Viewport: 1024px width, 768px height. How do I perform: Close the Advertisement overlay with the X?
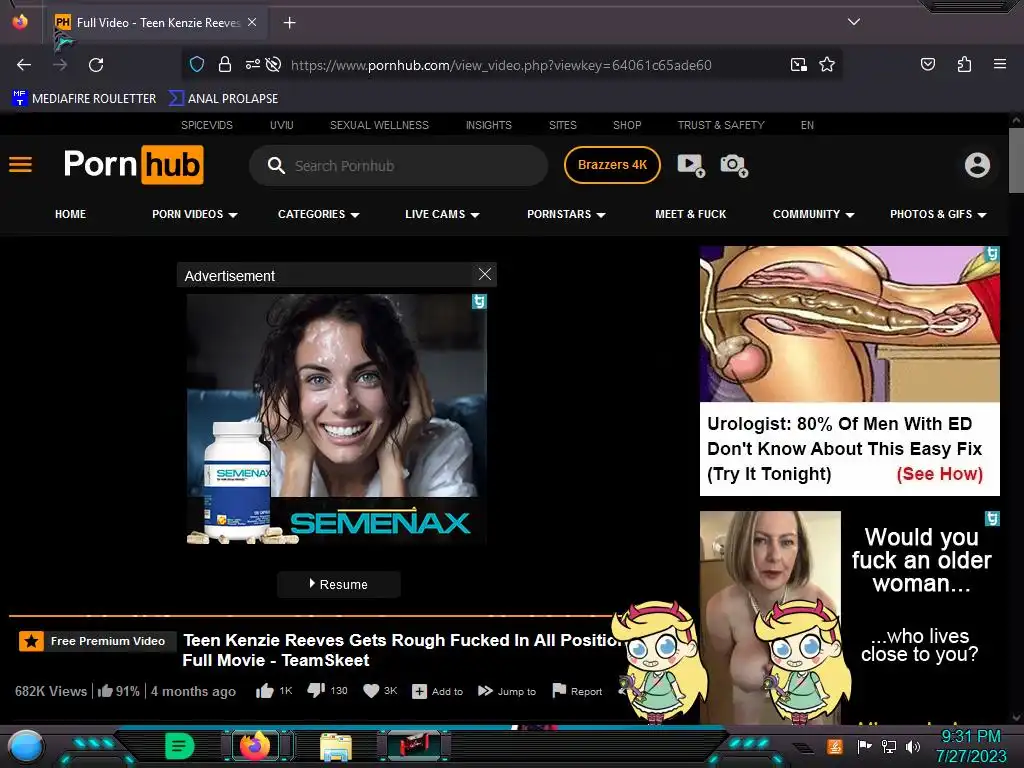485,274
